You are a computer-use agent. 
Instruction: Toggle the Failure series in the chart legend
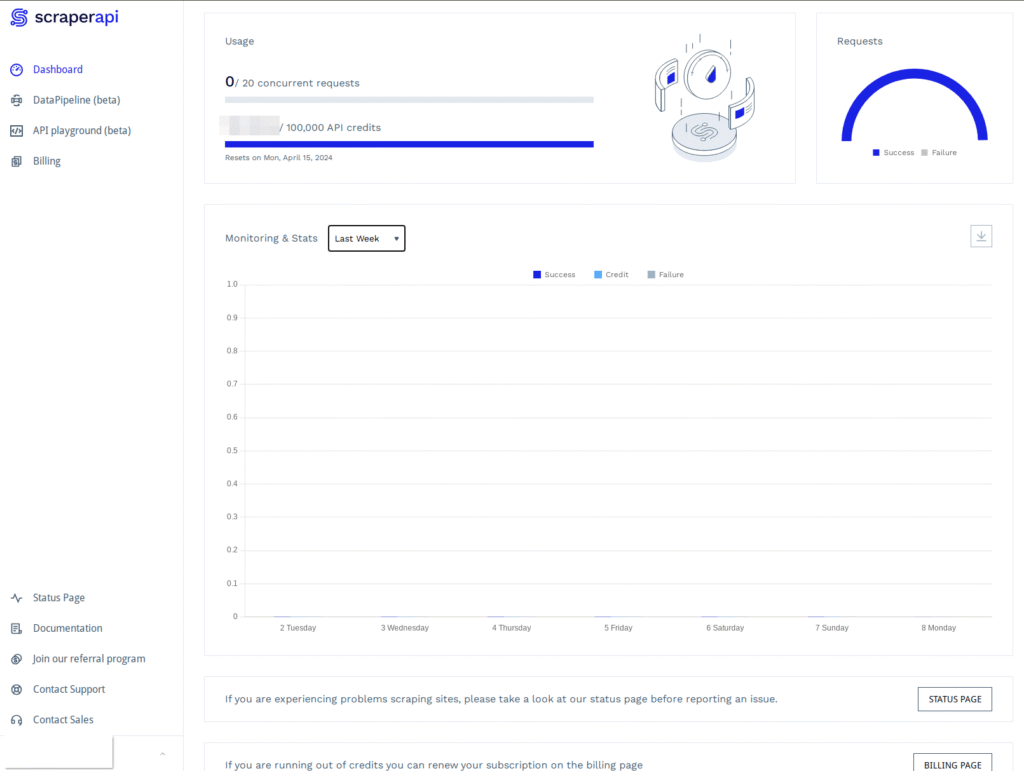[x=663, y=274]
